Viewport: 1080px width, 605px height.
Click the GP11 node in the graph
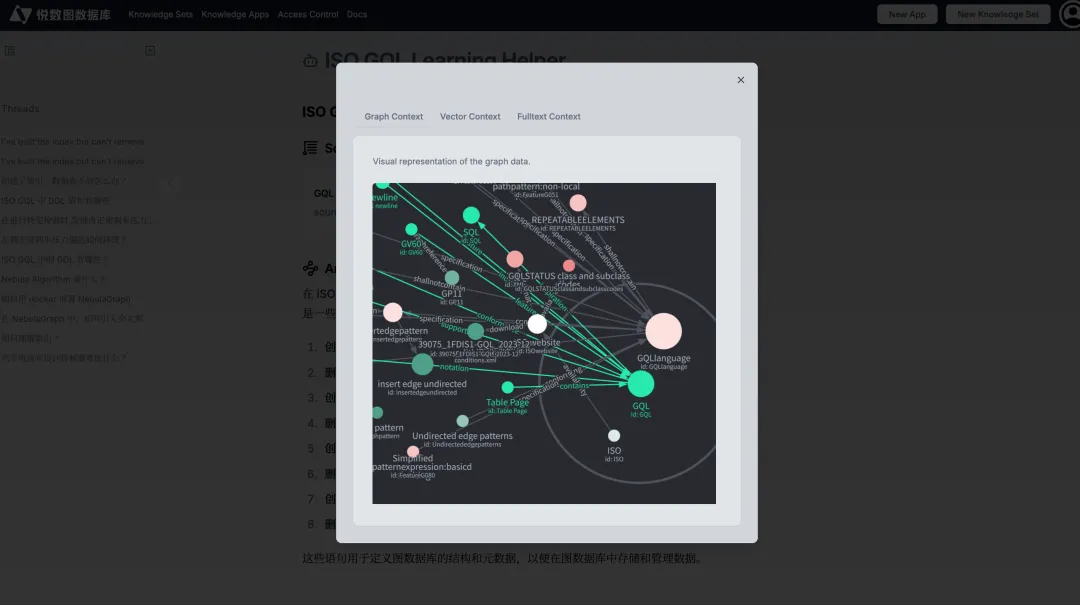[452, 277]
